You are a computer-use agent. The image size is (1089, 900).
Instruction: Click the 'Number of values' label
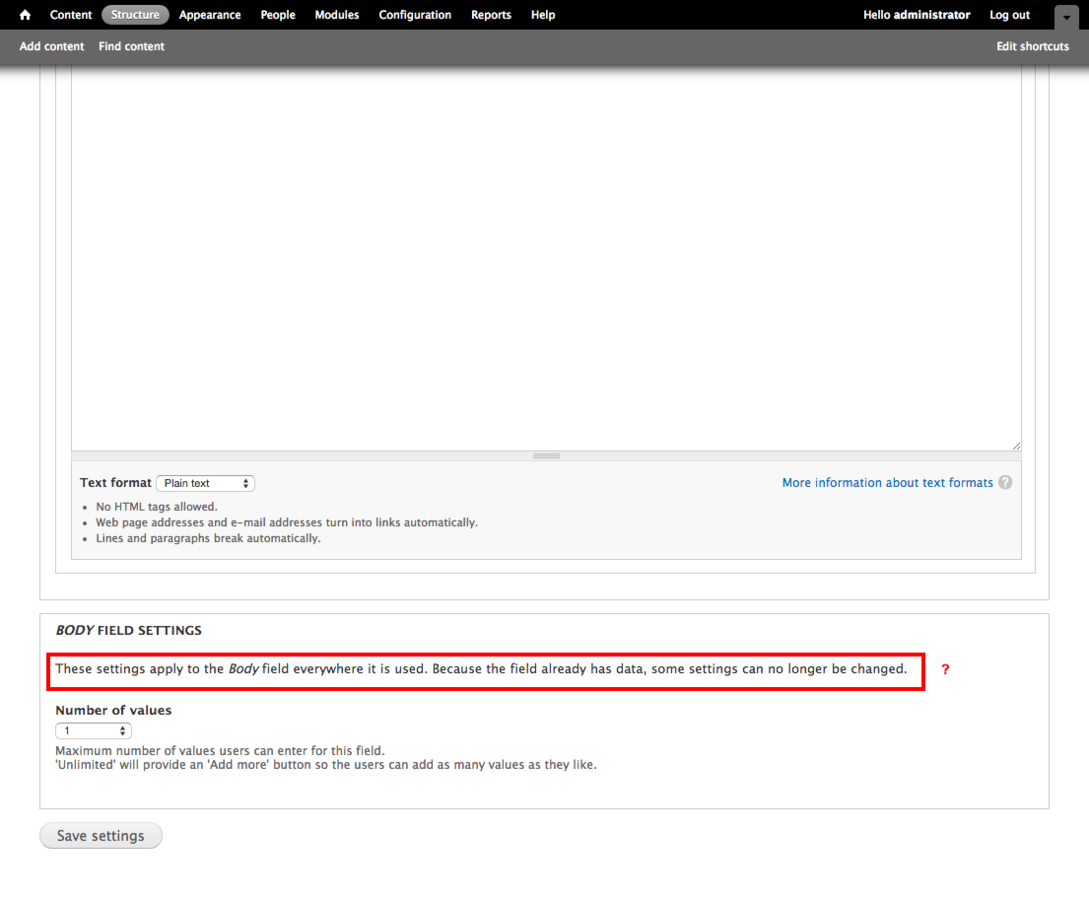(113, 710)
